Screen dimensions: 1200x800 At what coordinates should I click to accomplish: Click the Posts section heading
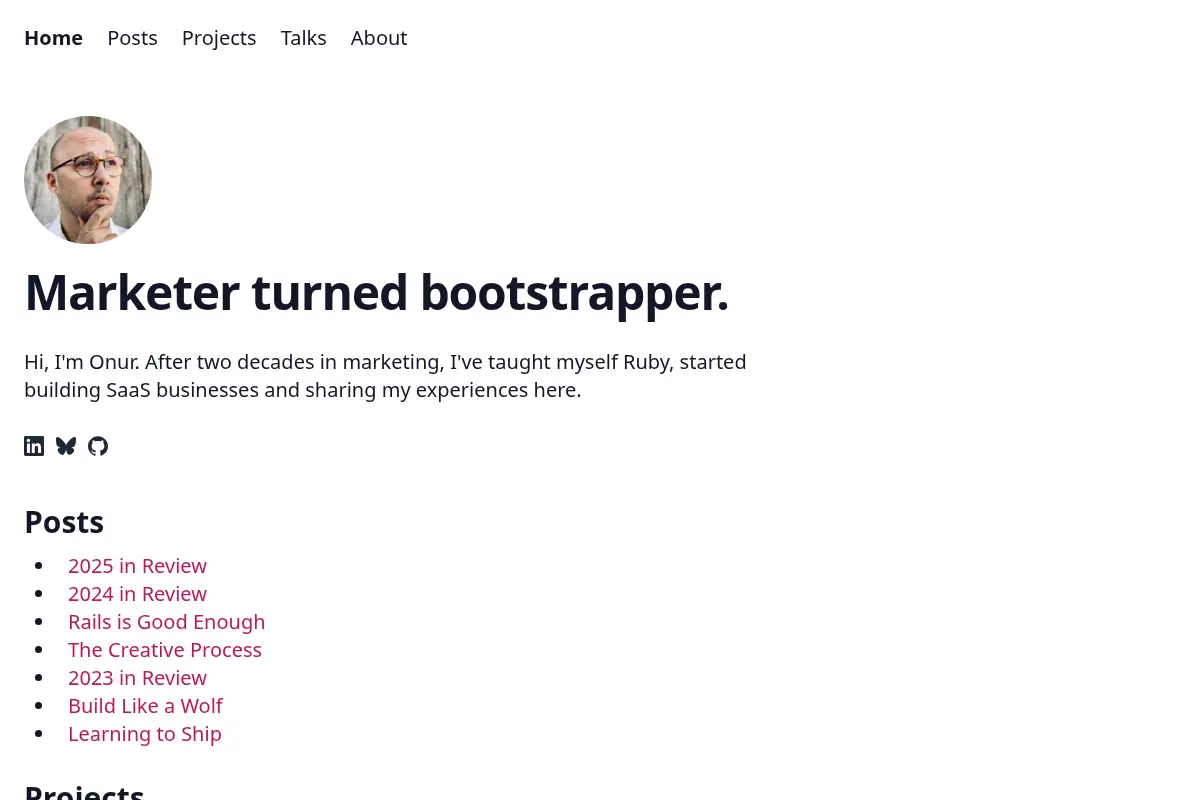[64, 522]
